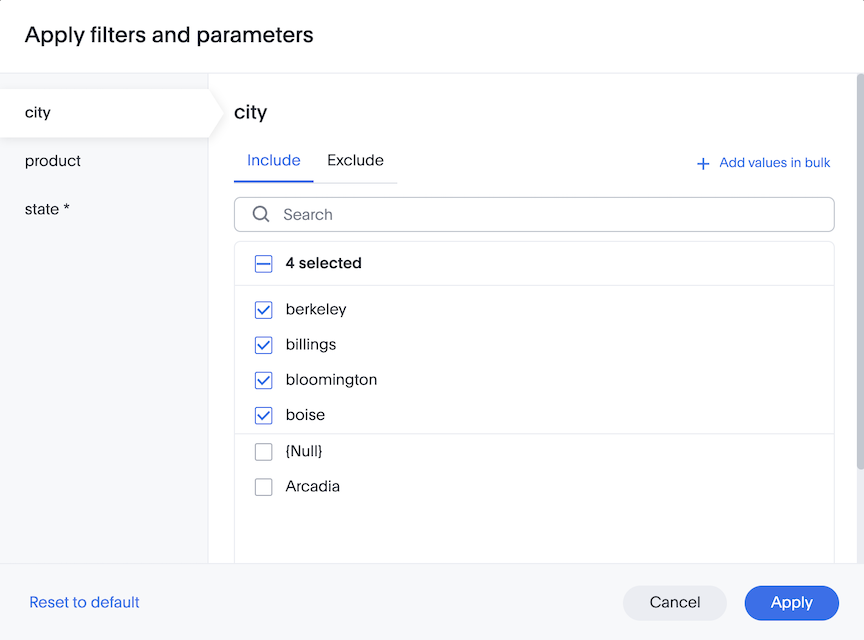This screenshot has height=640, width=864.
Task: Click the search magnifier icon
Action: point(260,214)
